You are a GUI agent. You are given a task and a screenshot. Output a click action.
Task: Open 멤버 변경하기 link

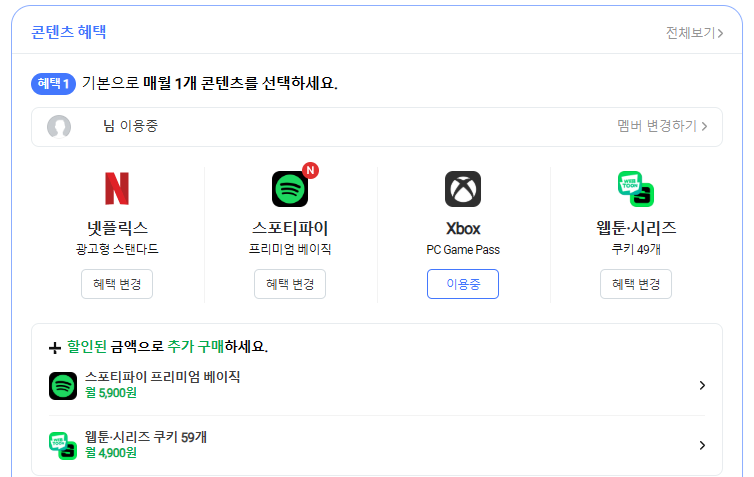(662, 126)
